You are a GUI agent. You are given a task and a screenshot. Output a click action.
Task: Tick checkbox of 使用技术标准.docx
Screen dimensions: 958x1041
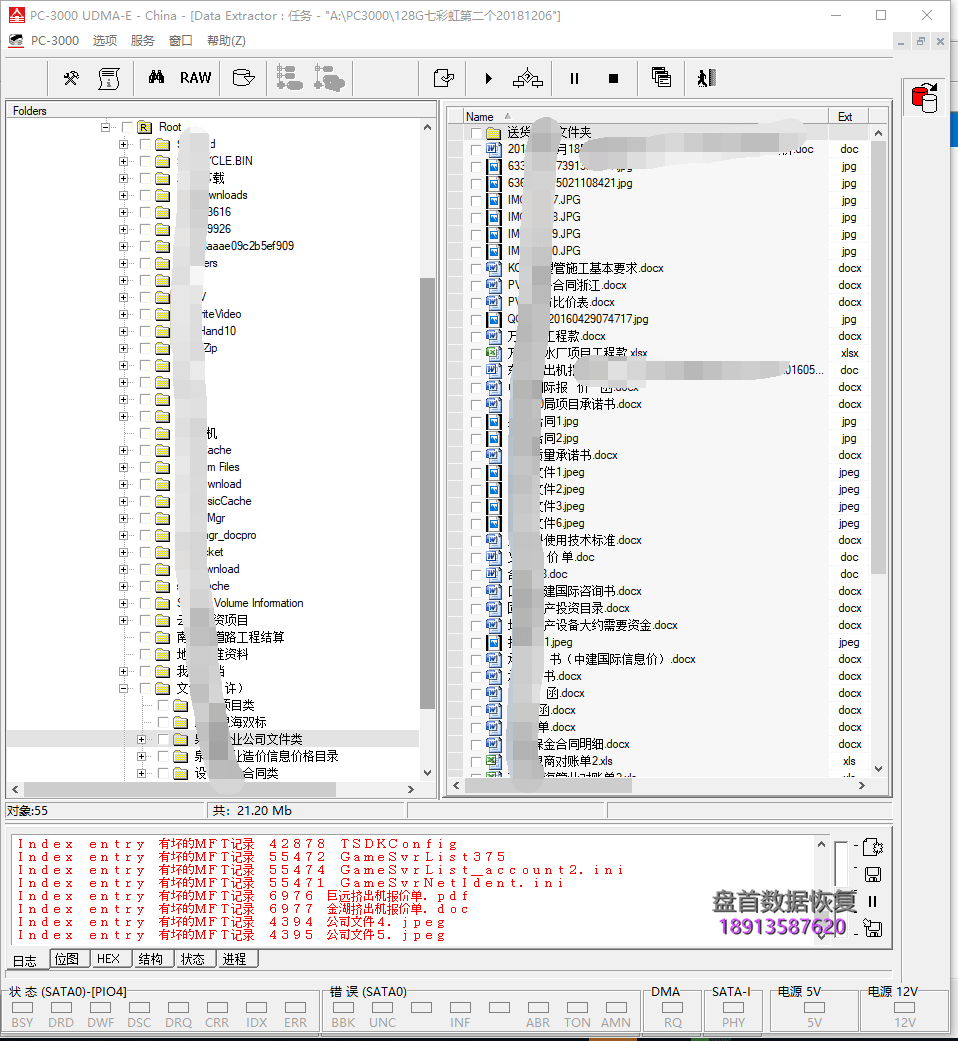[x=475, y=540]
